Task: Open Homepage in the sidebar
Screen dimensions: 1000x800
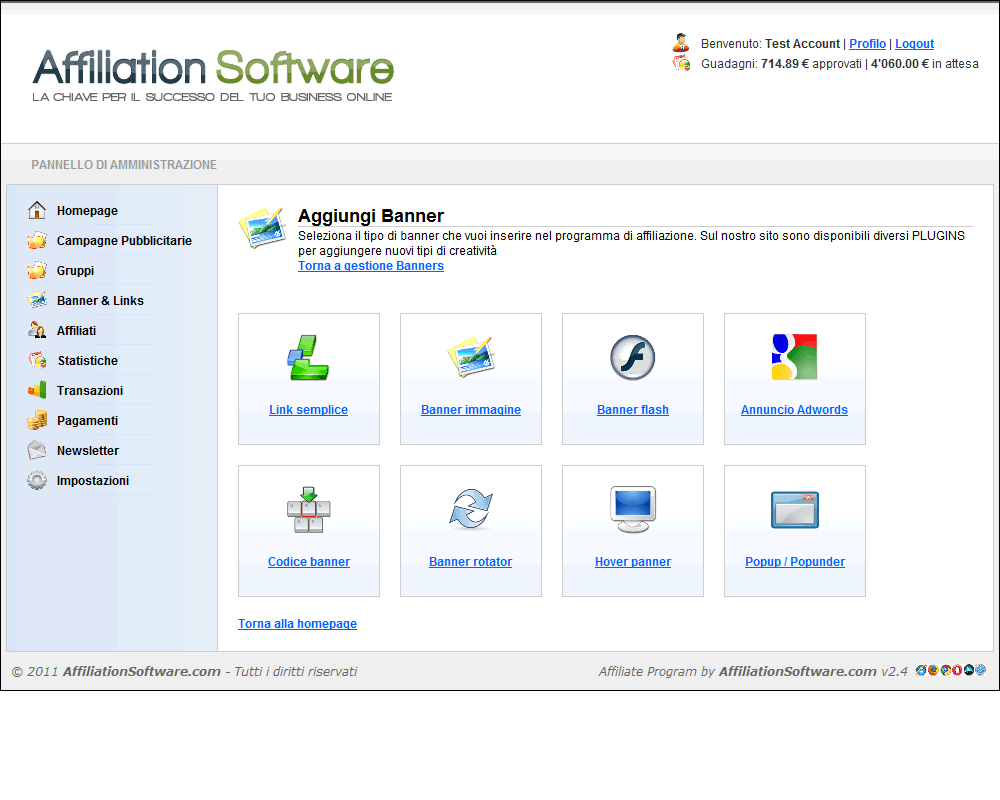Action: [x=87, y=211]
